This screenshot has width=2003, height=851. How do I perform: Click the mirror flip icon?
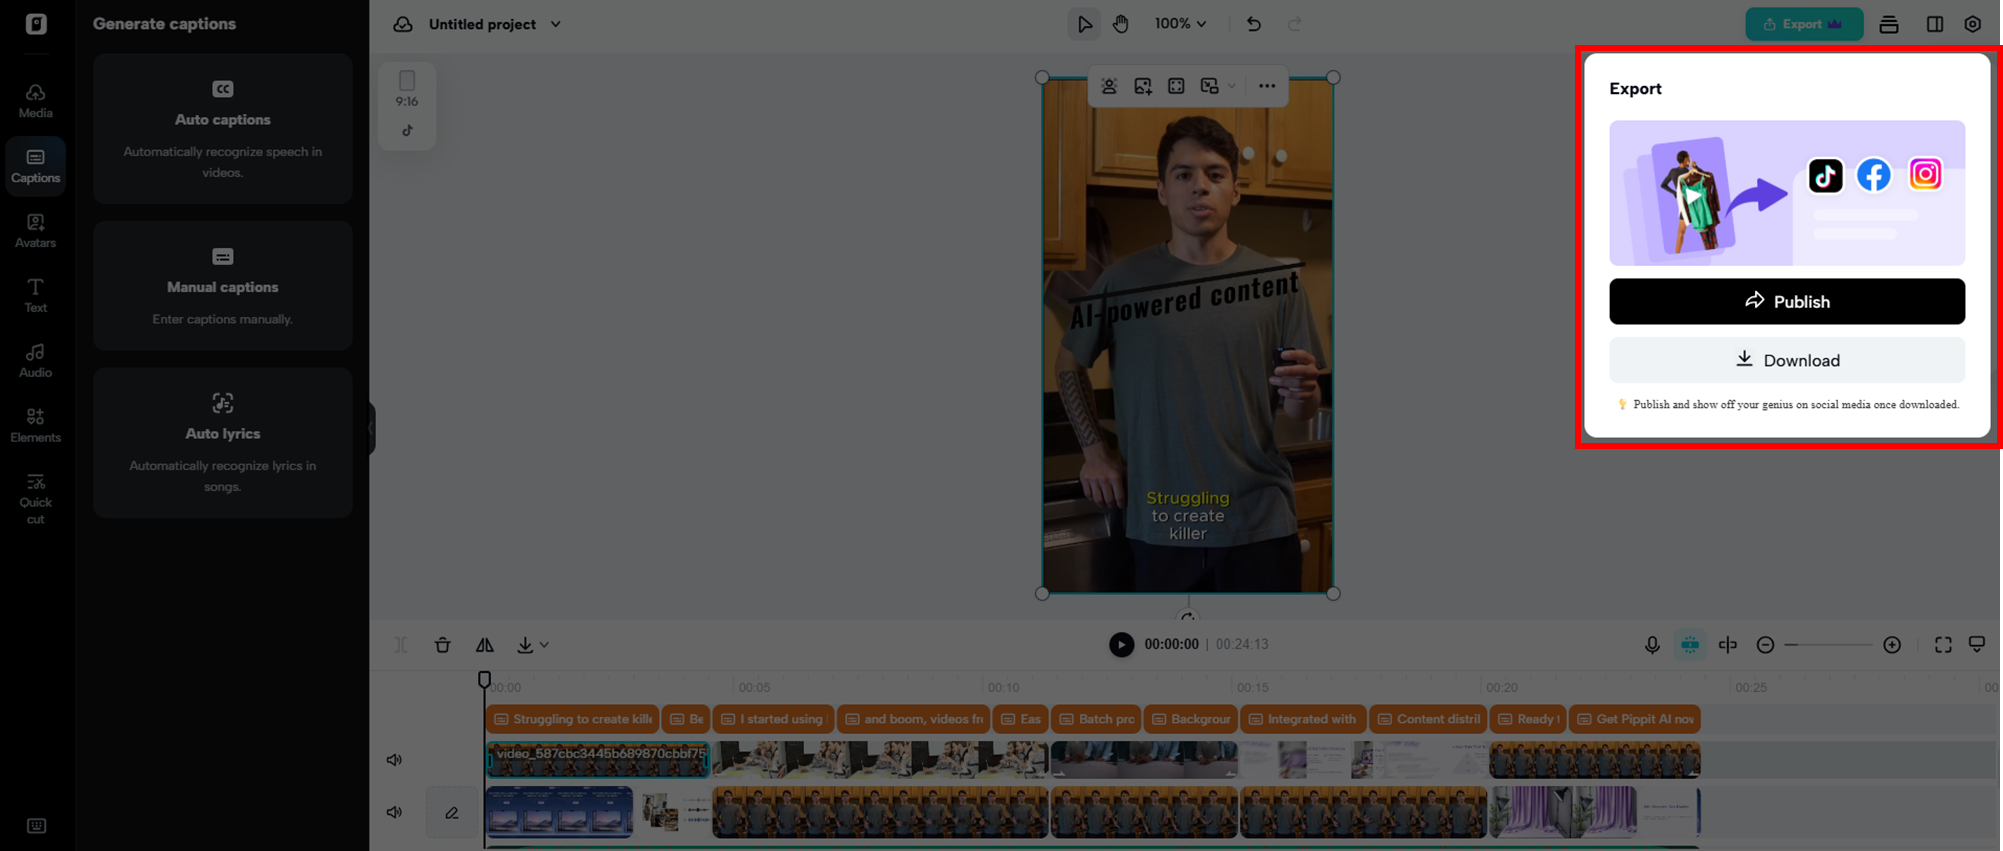(x=485, y=645)
